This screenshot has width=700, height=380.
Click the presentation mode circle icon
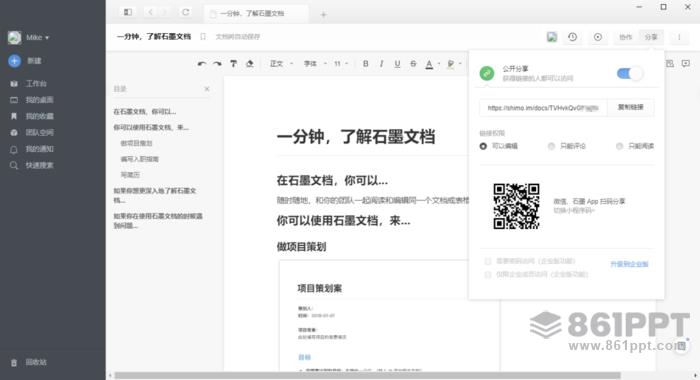[598, 37]
